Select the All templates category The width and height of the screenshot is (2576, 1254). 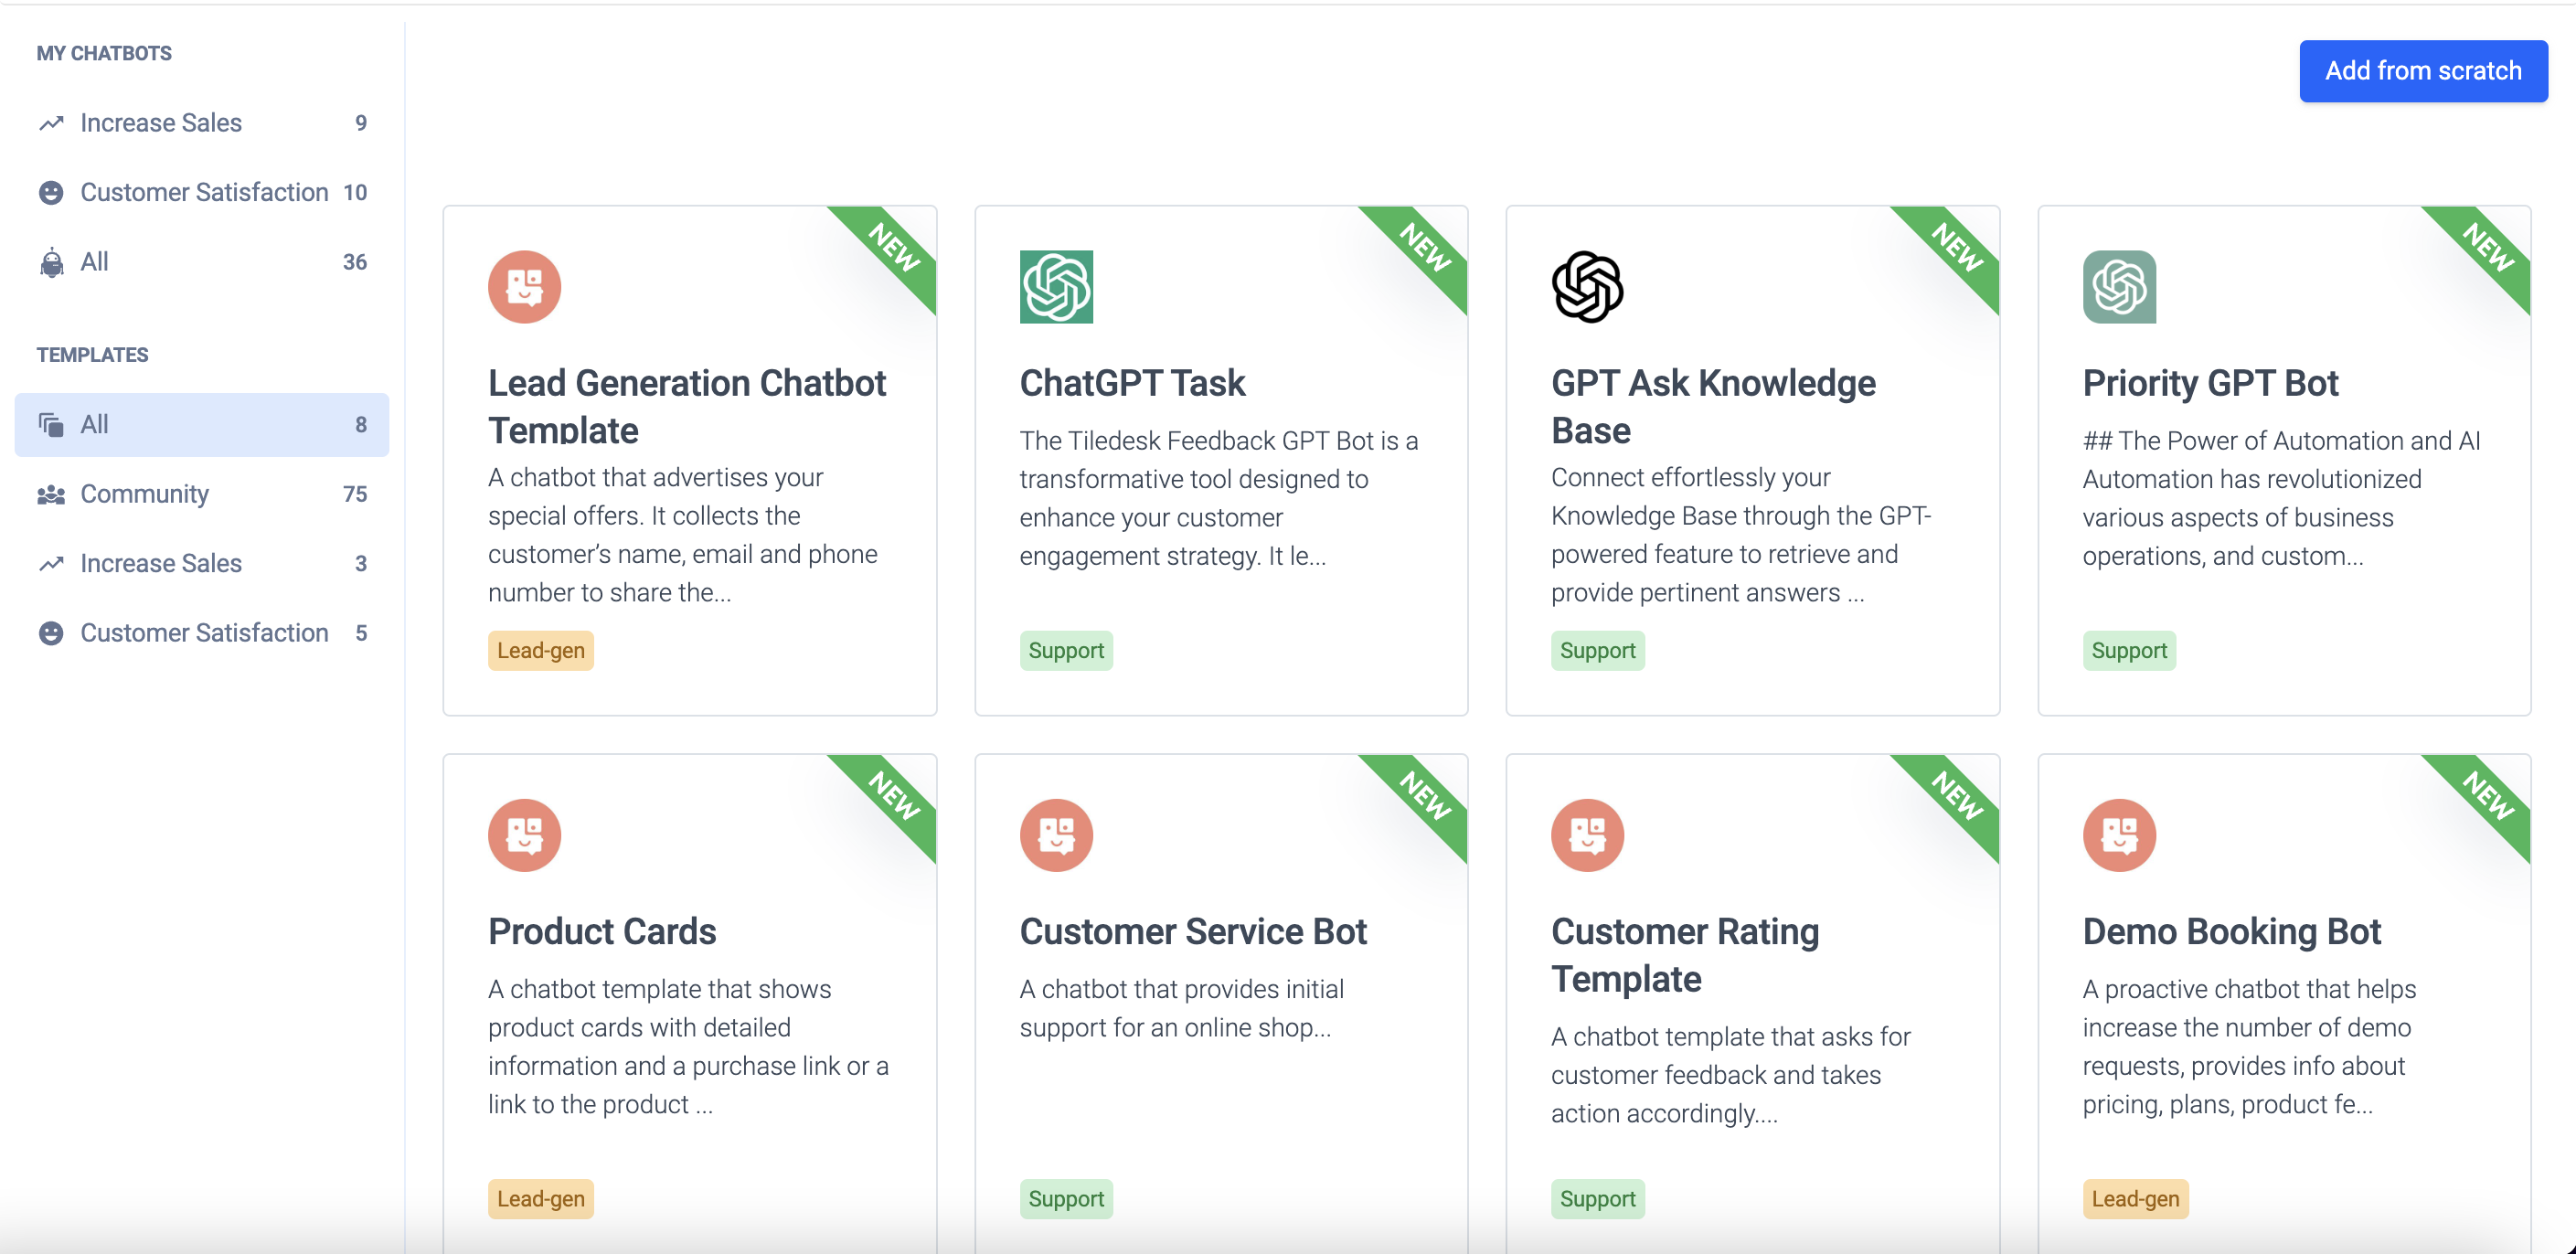[95, 425]
